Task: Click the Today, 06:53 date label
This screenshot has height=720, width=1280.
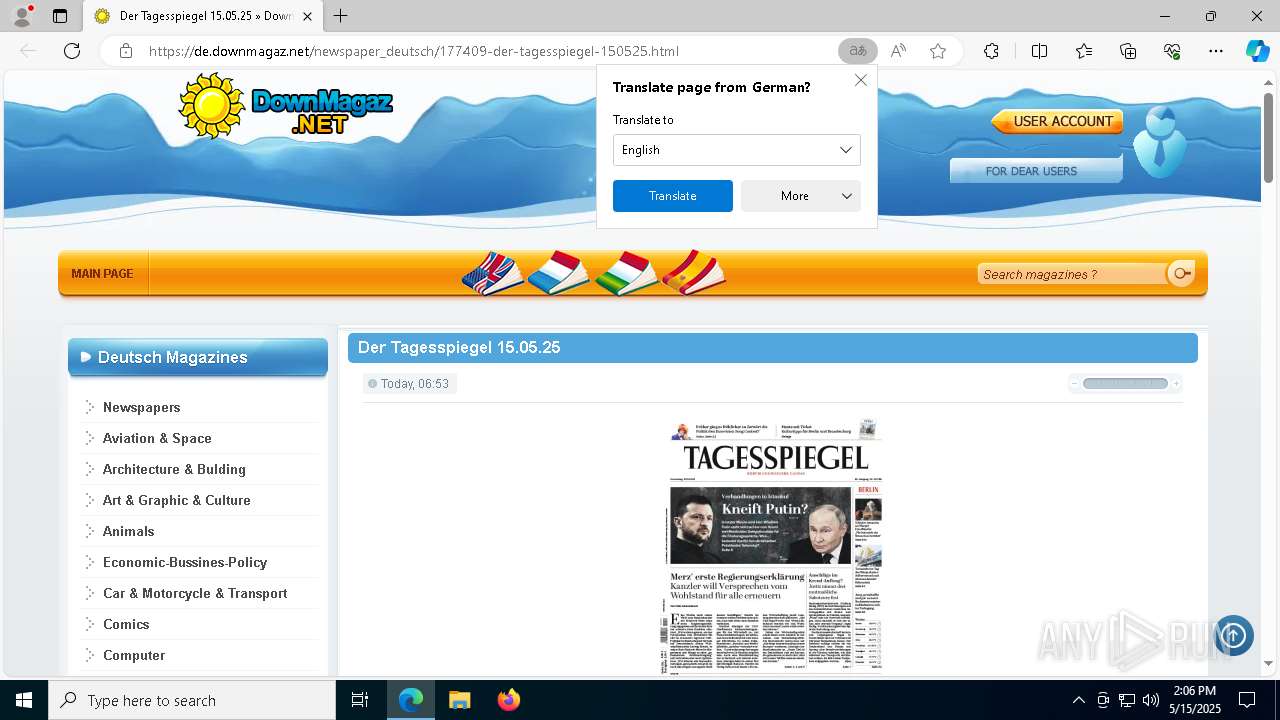Action: click(414, 383)
